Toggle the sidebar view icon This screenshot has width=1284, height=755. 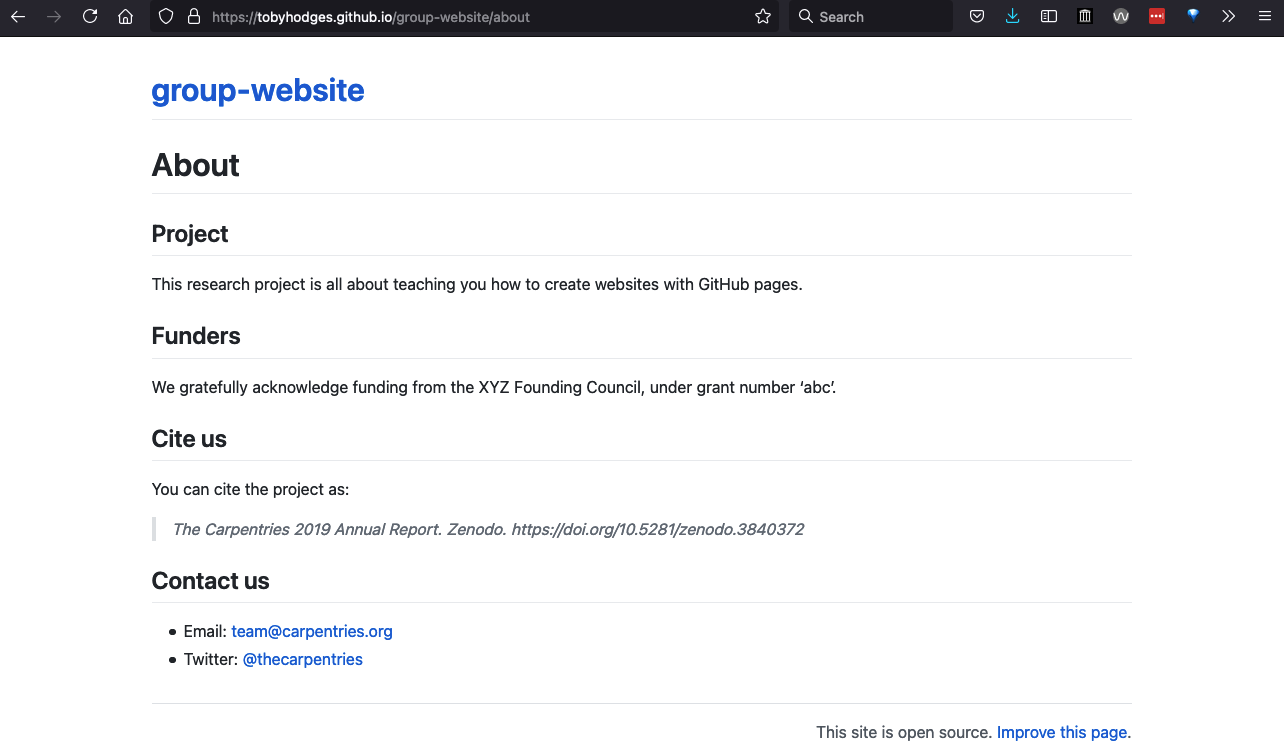1049,16
